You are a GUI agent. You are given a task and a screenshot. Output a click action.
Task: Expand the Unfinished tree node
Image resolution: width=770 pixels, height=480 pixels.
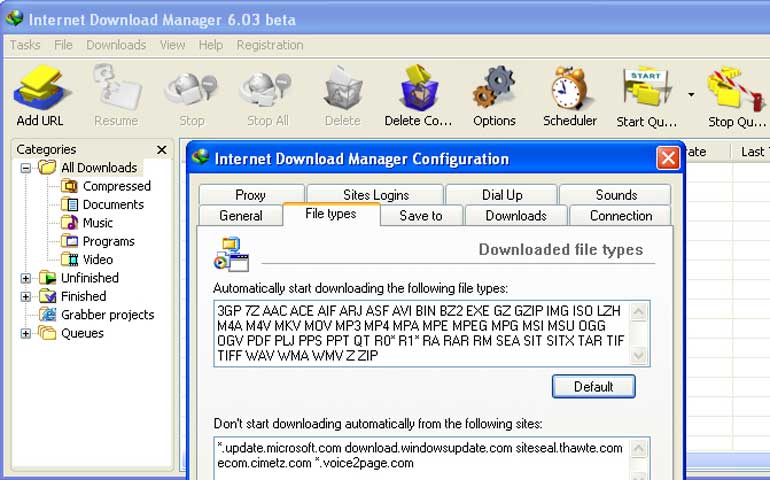pos(26,278)
